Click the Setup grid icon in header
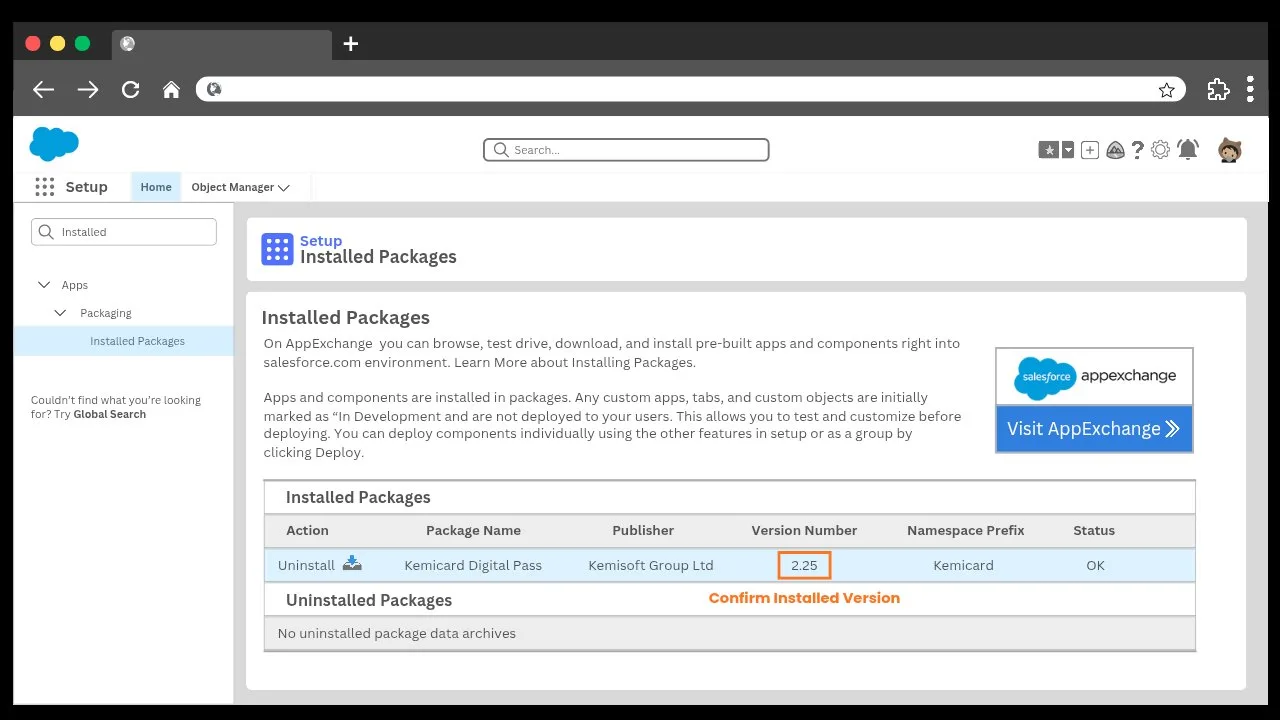The height and width of the screenshot is (720, 1280). tap(277, 249)
